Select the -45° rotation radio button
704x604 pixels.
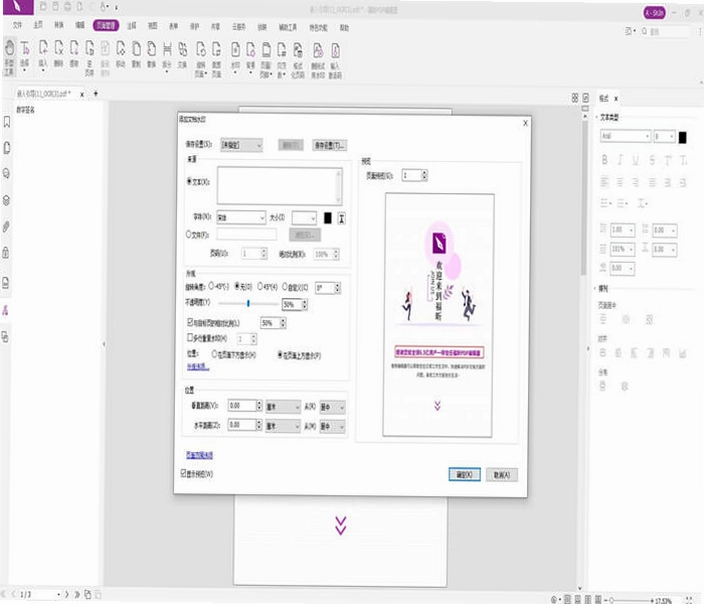(x=211, y=286)
